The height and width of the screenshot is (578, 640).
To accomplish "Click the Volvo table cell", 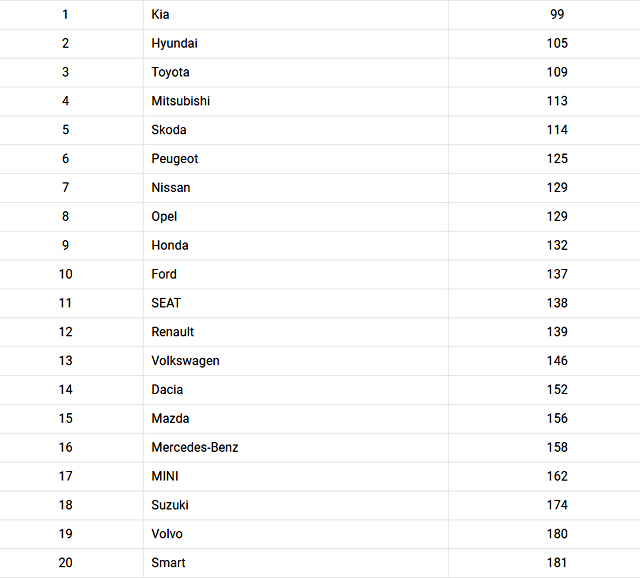I will pyautogui.click(x=167, y=534).
